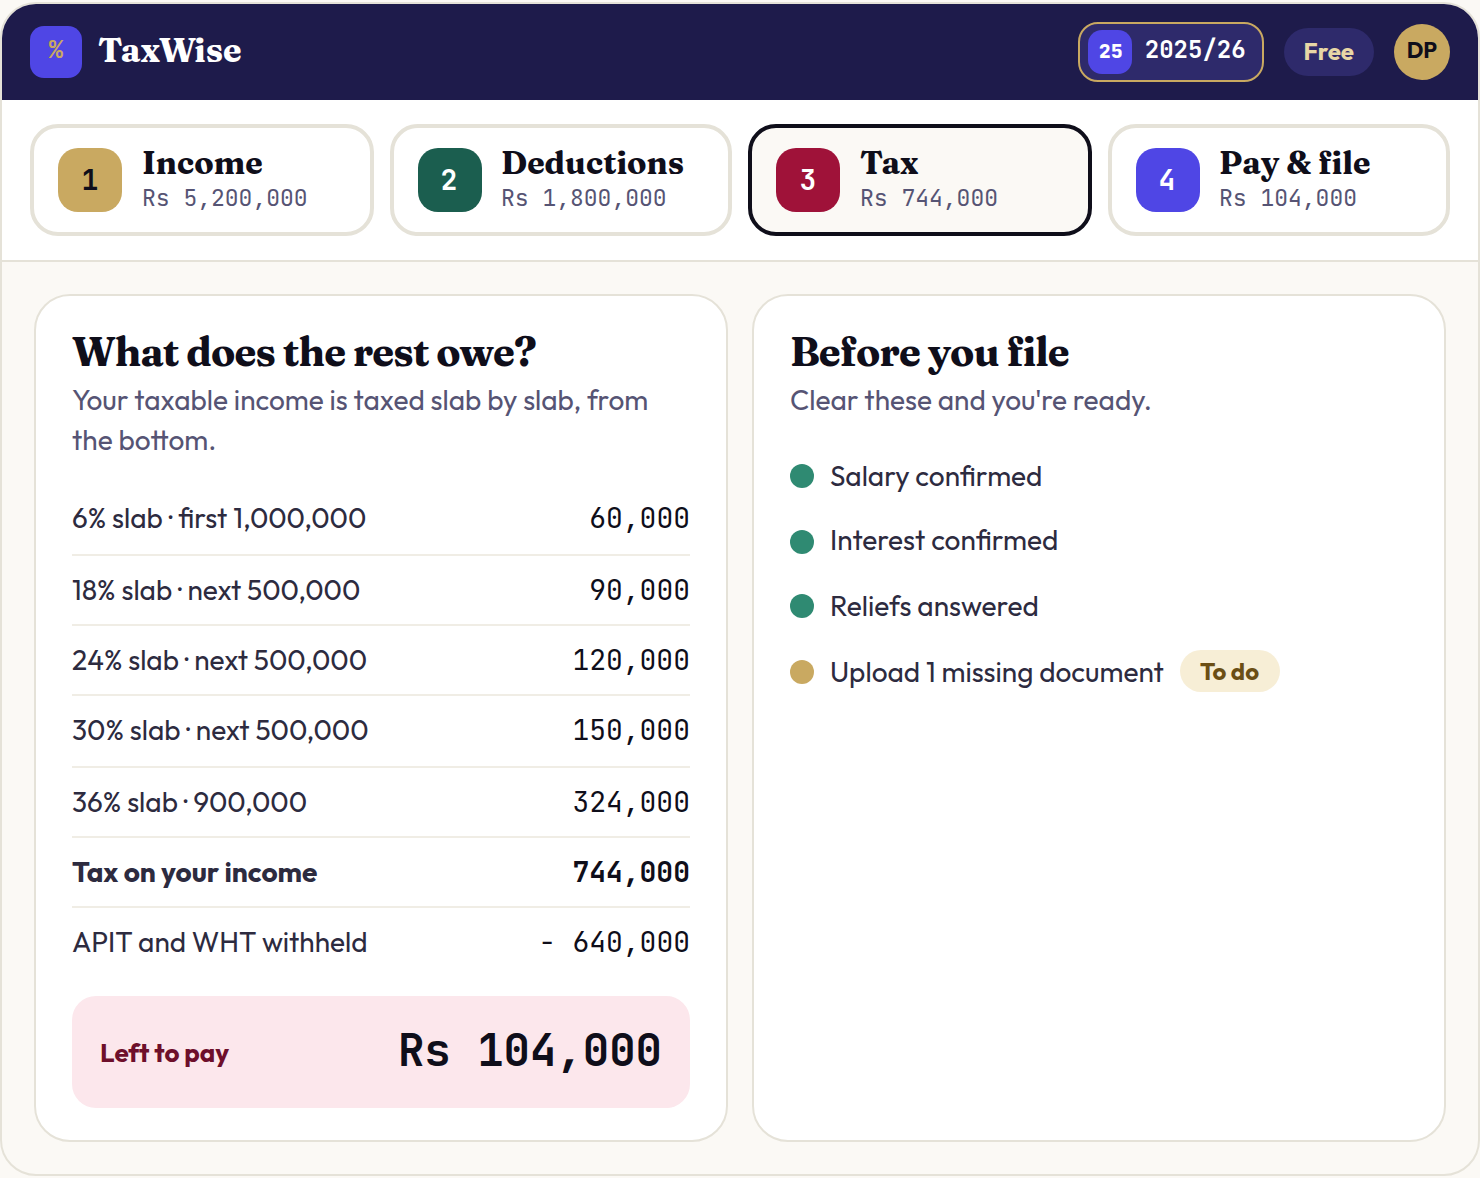This screenshot has width=1480, height=1178.
Task: Click the green dot beside Reliefs answered
Action: pyautogui.click(x=802, y=606)
